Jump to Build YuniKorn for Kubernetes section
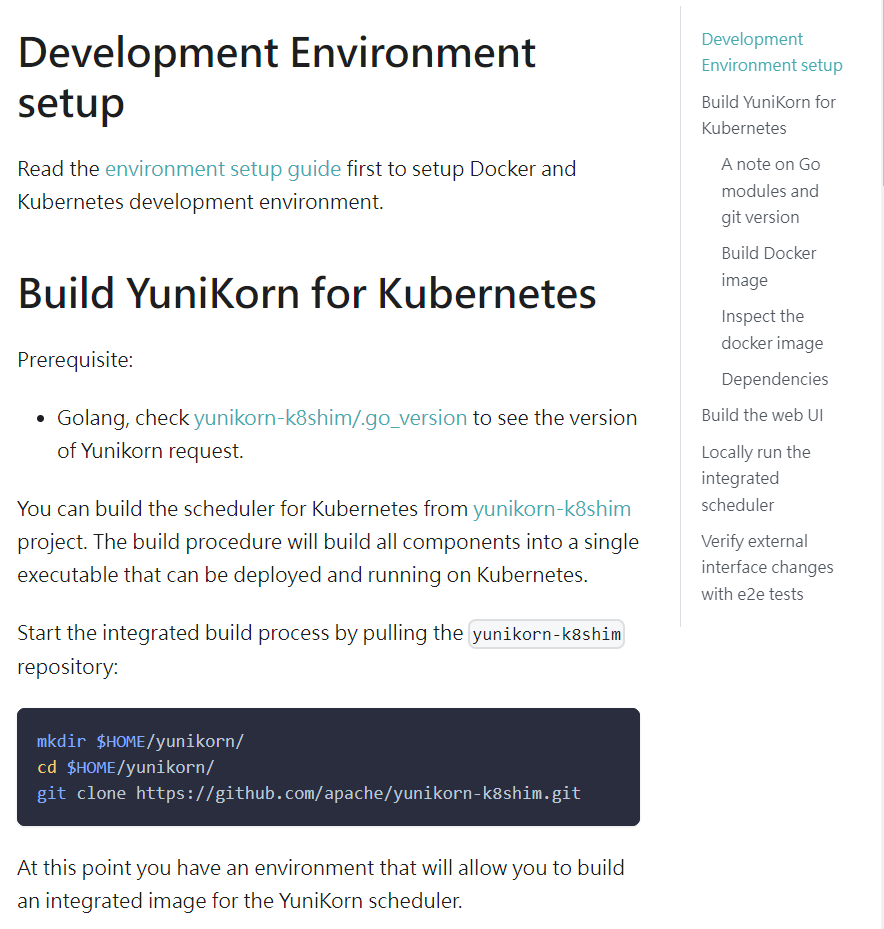The height and width of the screenshot is (929, 884). 768,115
